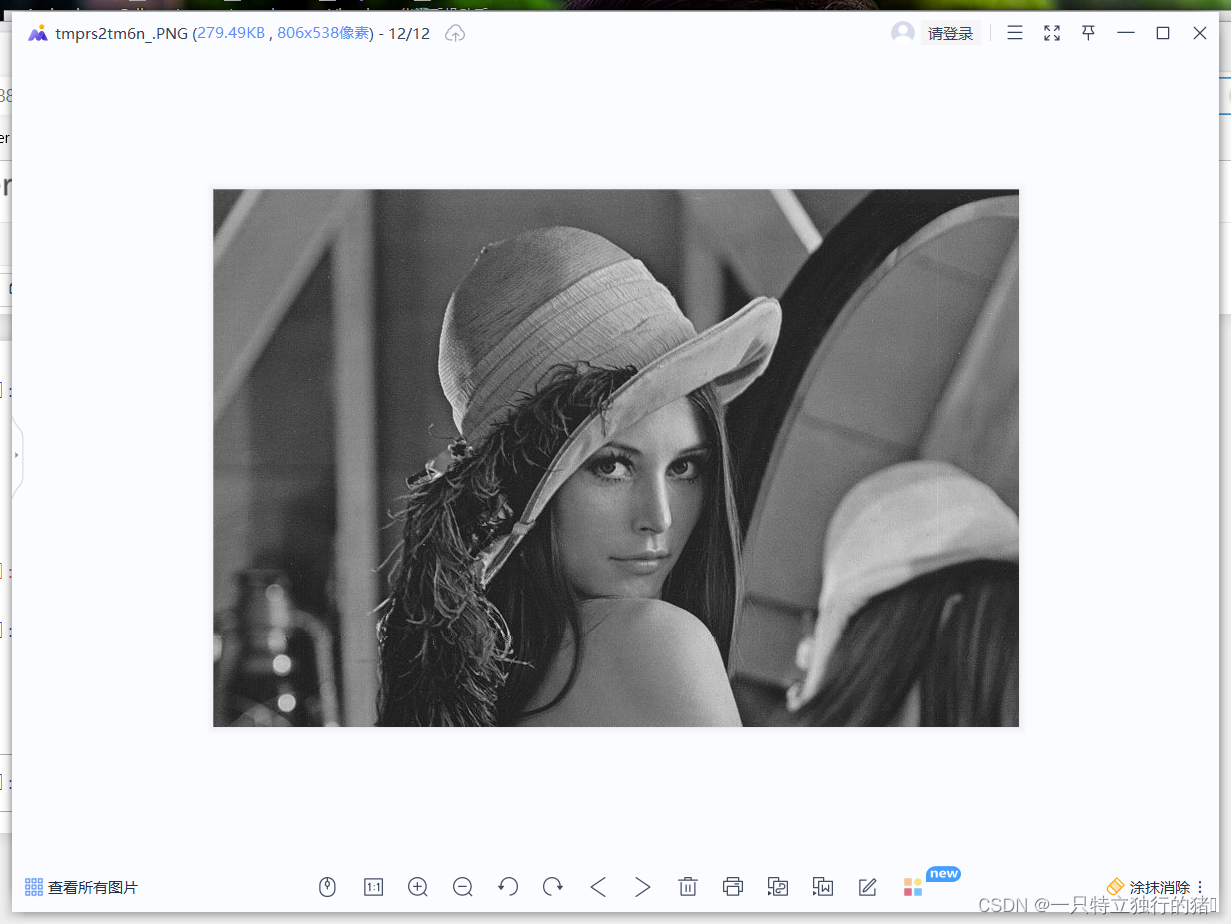Screen dimensions: 1231x924
Task: Open more options three-dot menu
Action: pyautogui.click(x=1200, y=887)
